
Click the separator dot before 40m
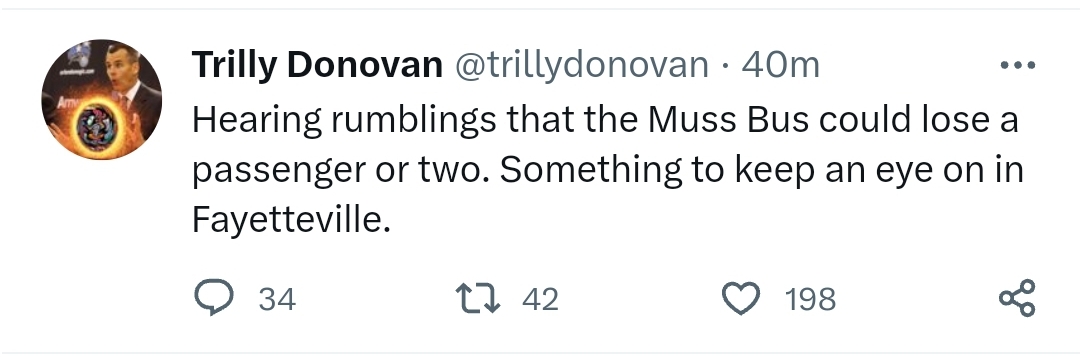click(725, 66)
